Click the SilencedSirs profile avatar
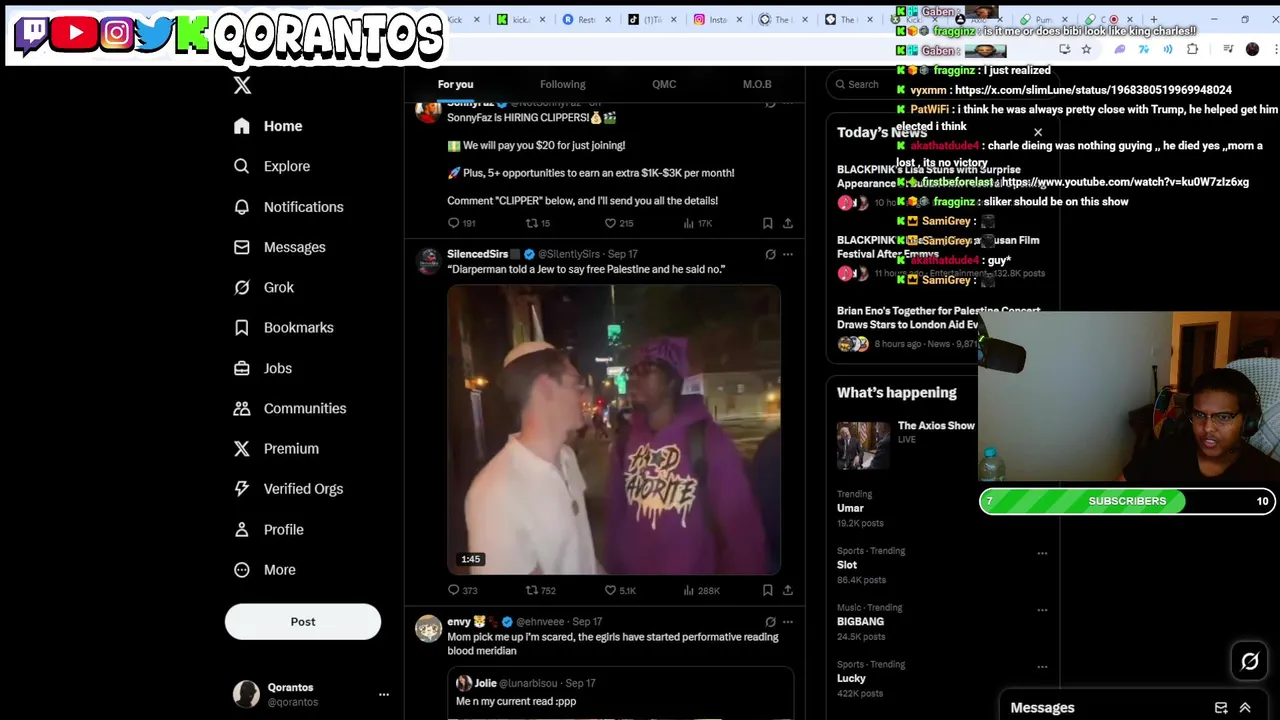The width and height of the screenshot is (1280, 720). [428, 262]
